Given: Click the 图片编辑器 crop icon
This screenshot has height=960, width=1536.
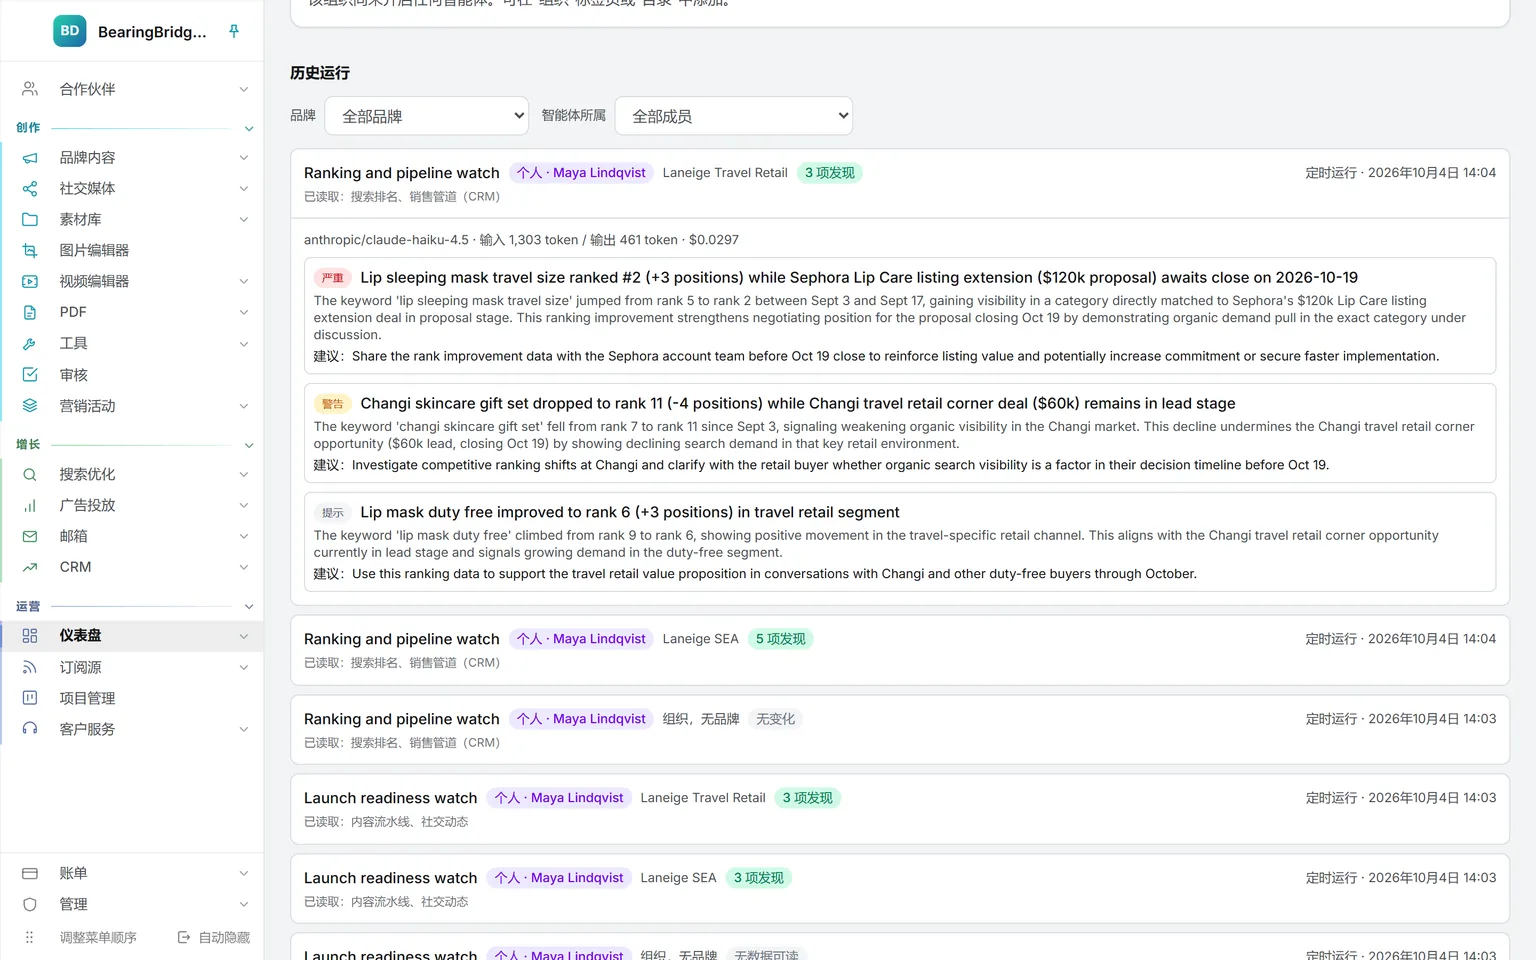Looking at the screenshot, I should point(30,251).
